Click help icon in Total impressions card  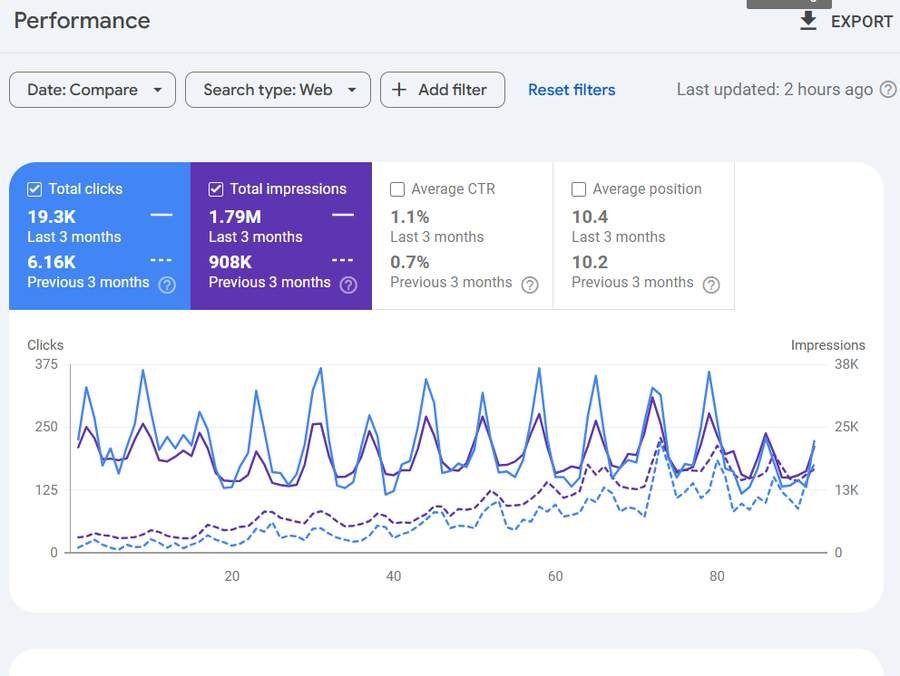click(348, 285)
